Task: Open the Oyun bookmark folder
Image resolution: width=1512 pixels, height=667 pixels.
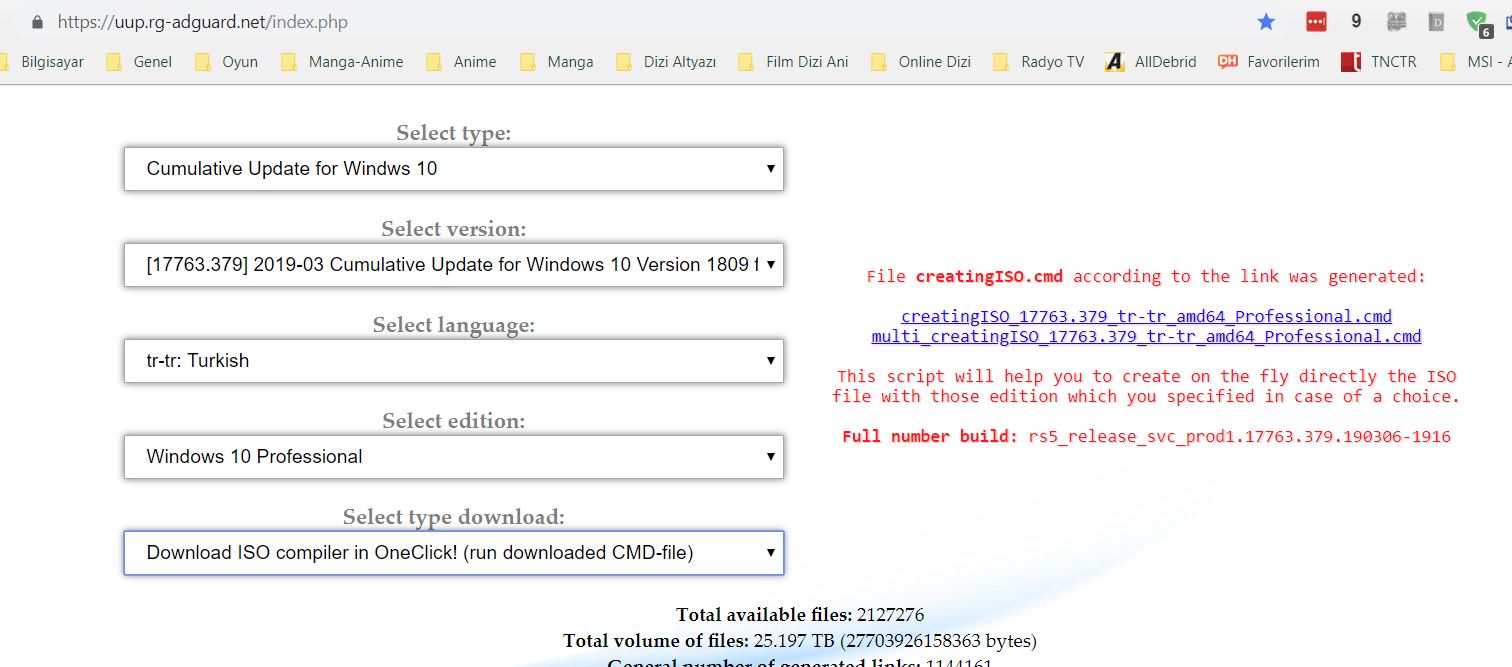Action: click(x=227, y=62)
